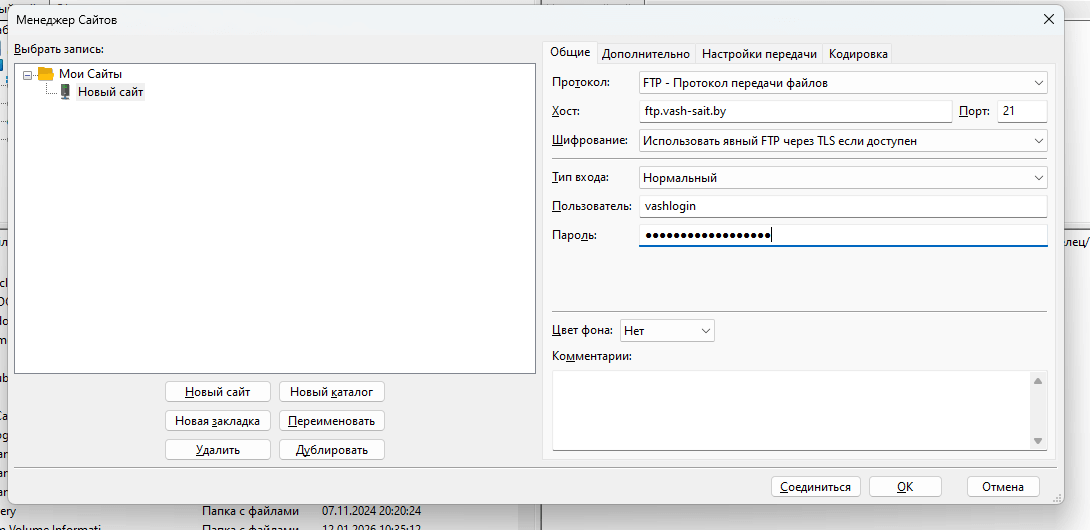1090x530 pixels.
Task: Click the Удалить button
Action: pos(218,449)
